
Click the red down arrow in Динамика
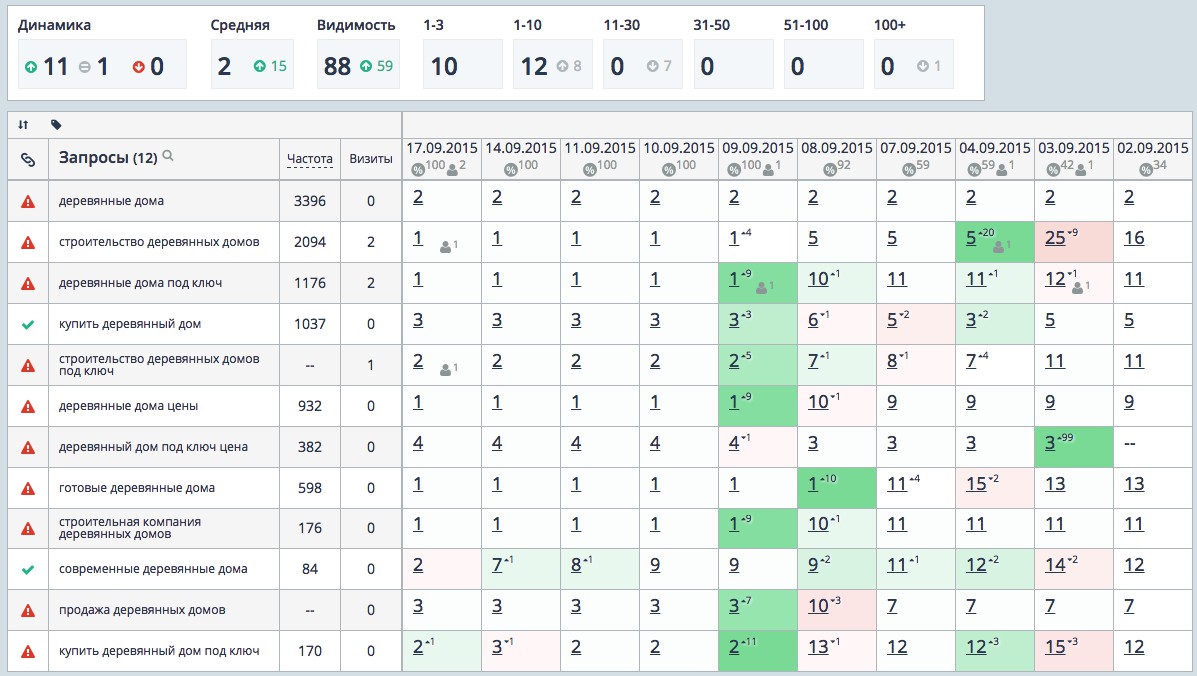(138, 67)
